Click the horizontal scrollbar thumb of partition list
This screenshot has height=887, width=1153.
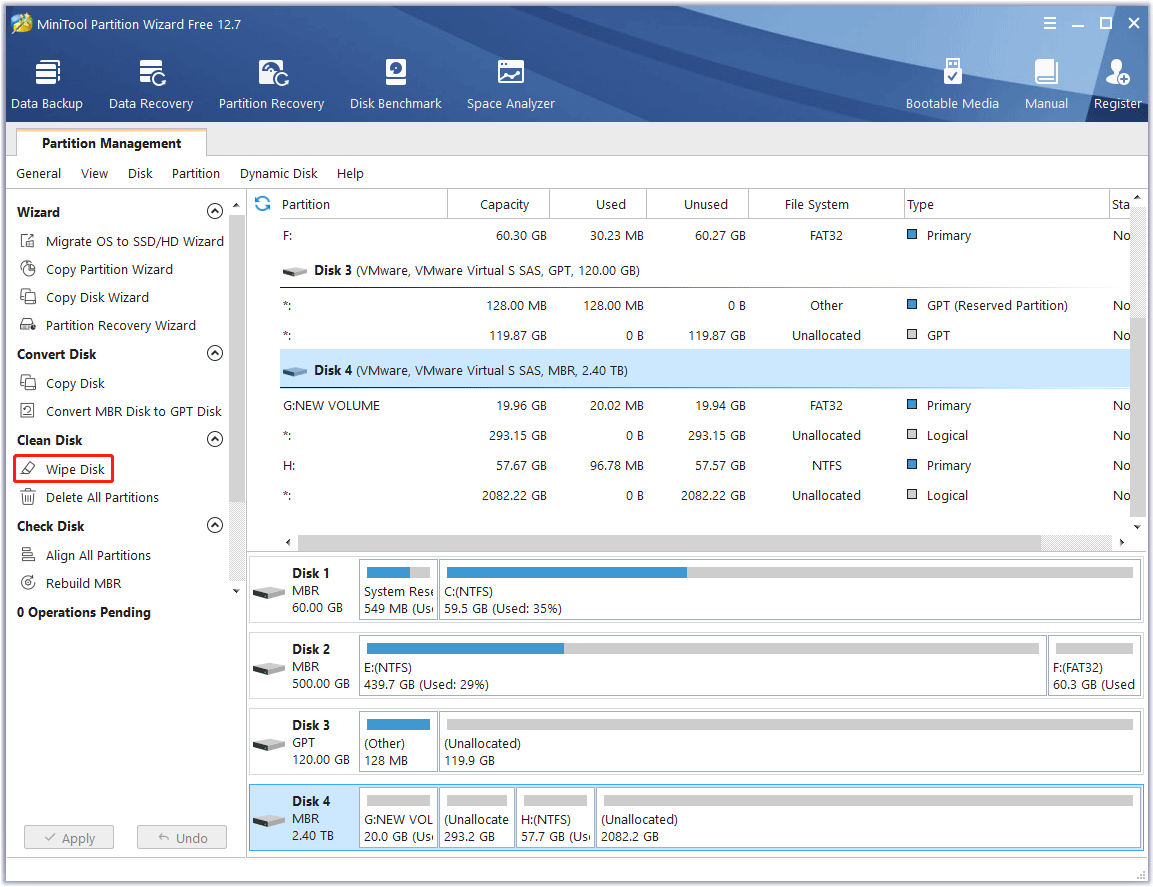(669, 543)
